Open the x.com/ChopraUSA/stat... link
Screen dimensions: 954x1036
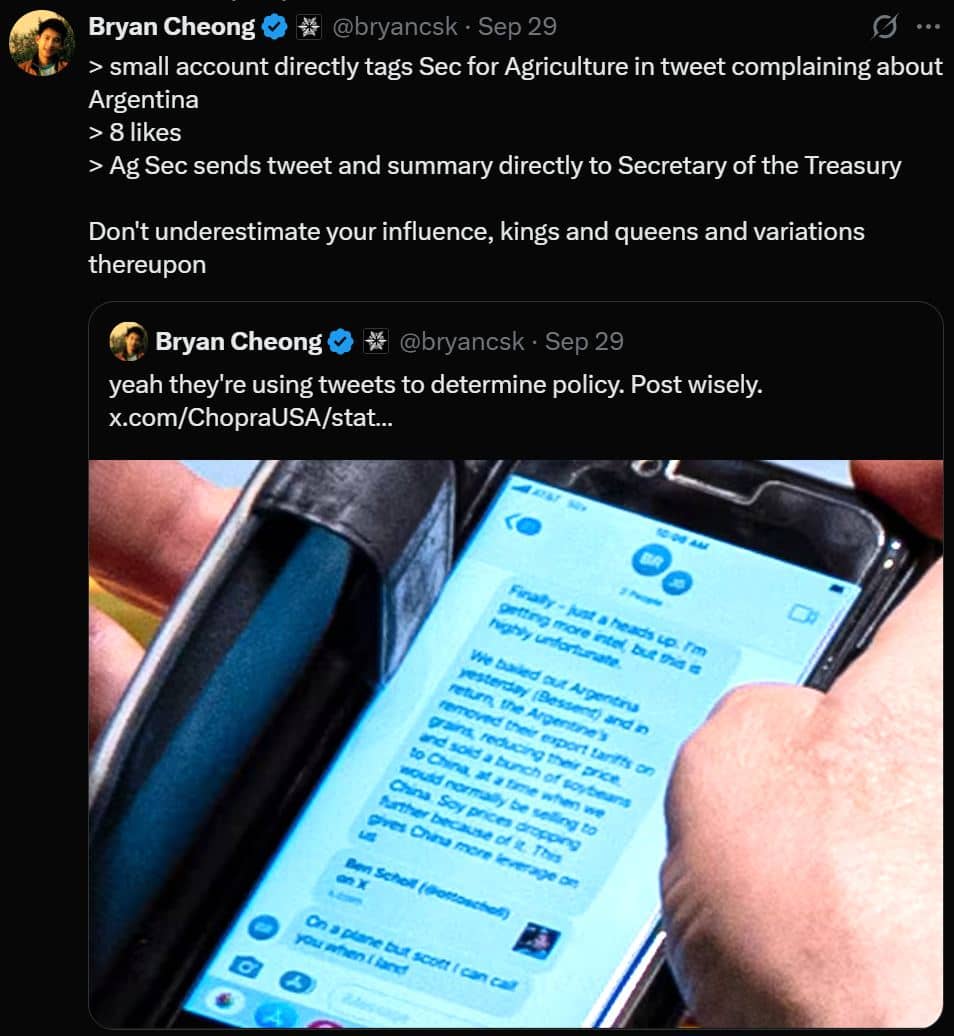coord(250,418)
